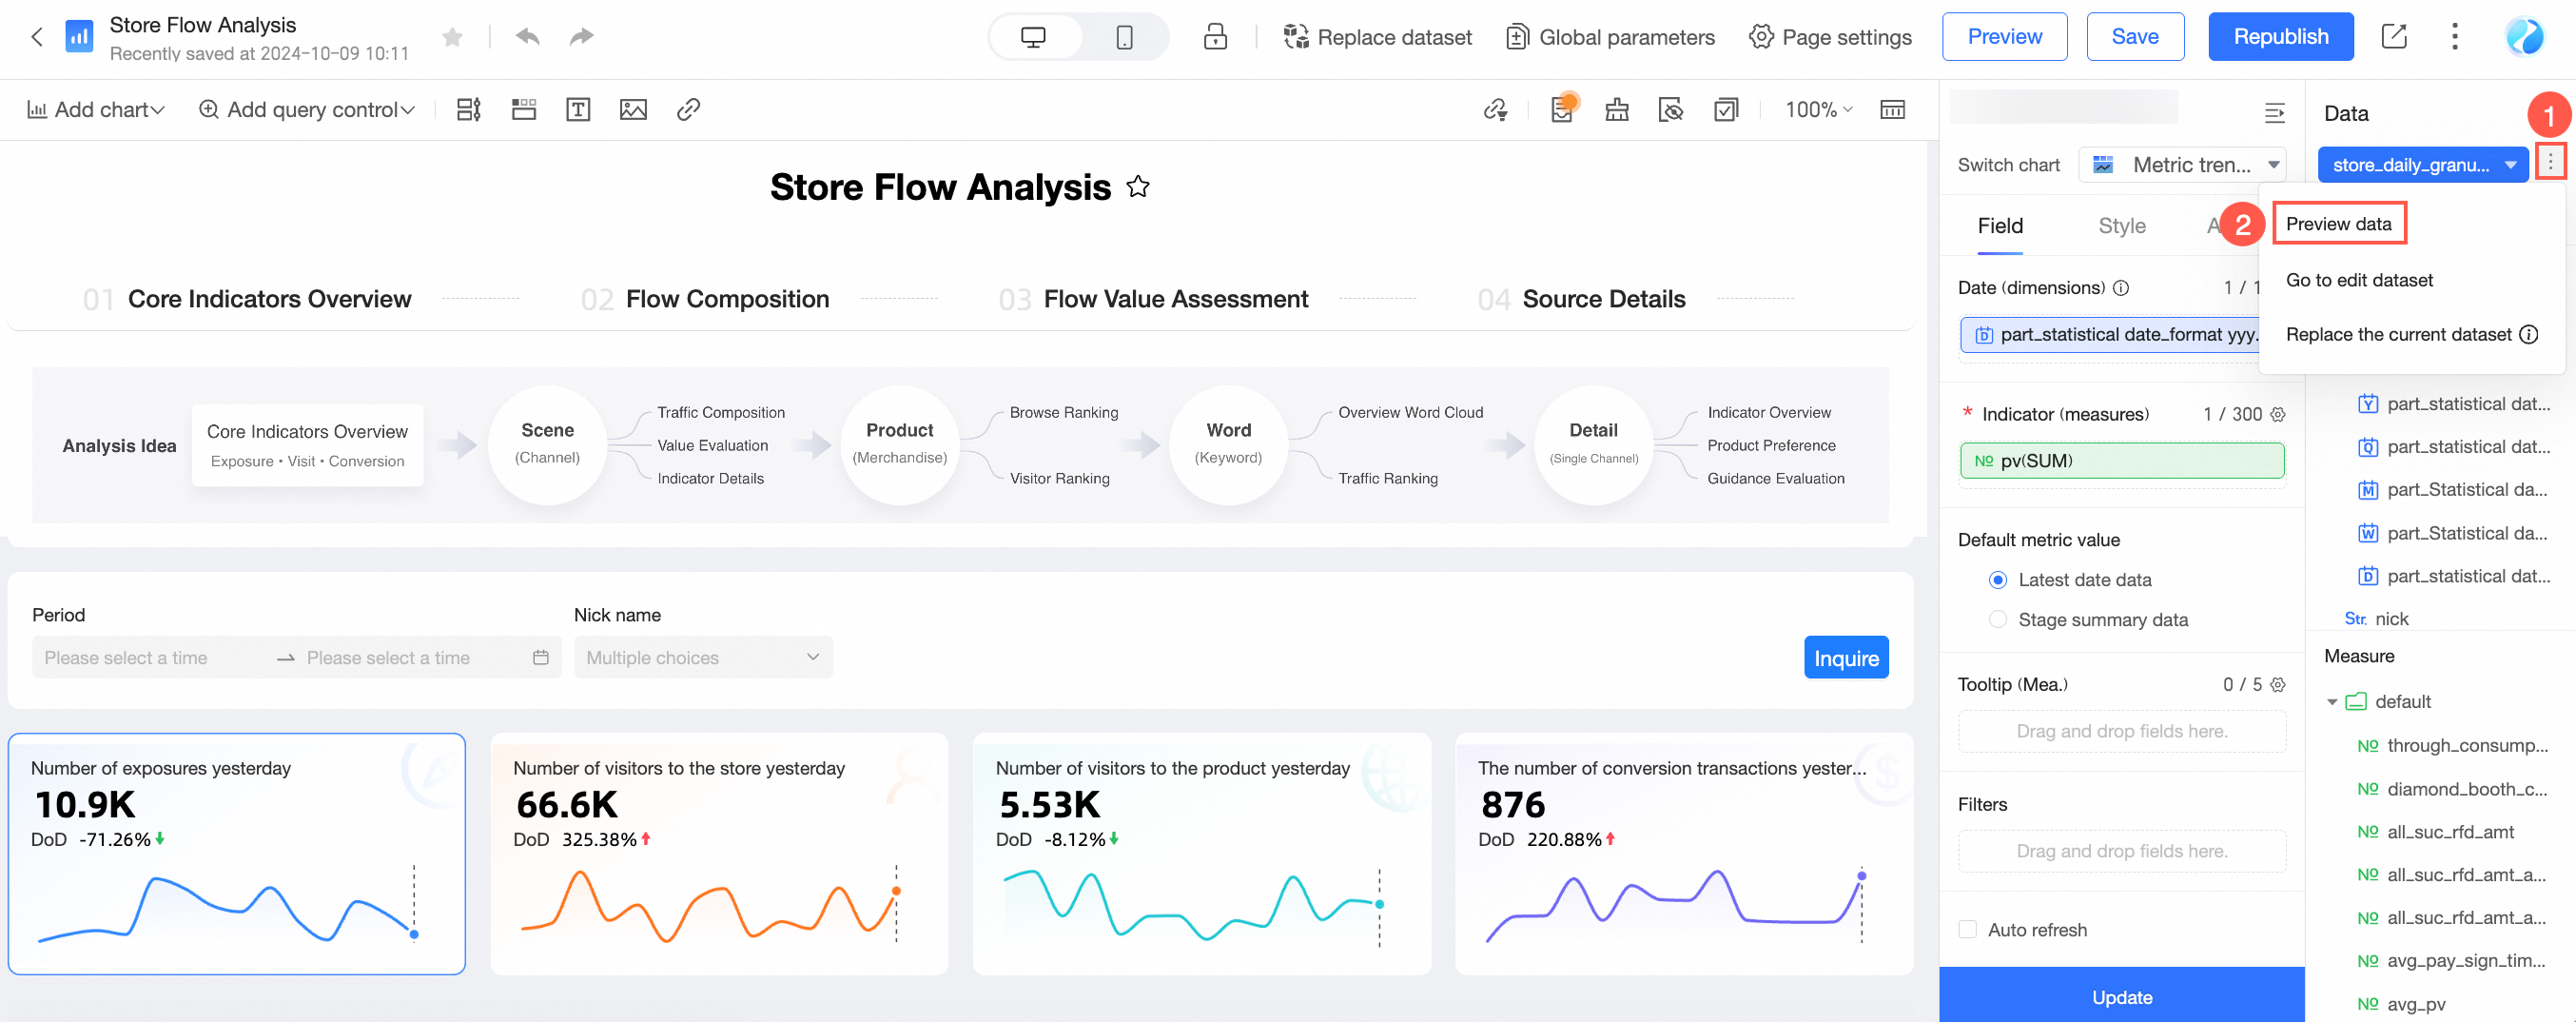Select Latest date data radio option
This screenshot has height=1022, width=2576.
click(1997, 580)
